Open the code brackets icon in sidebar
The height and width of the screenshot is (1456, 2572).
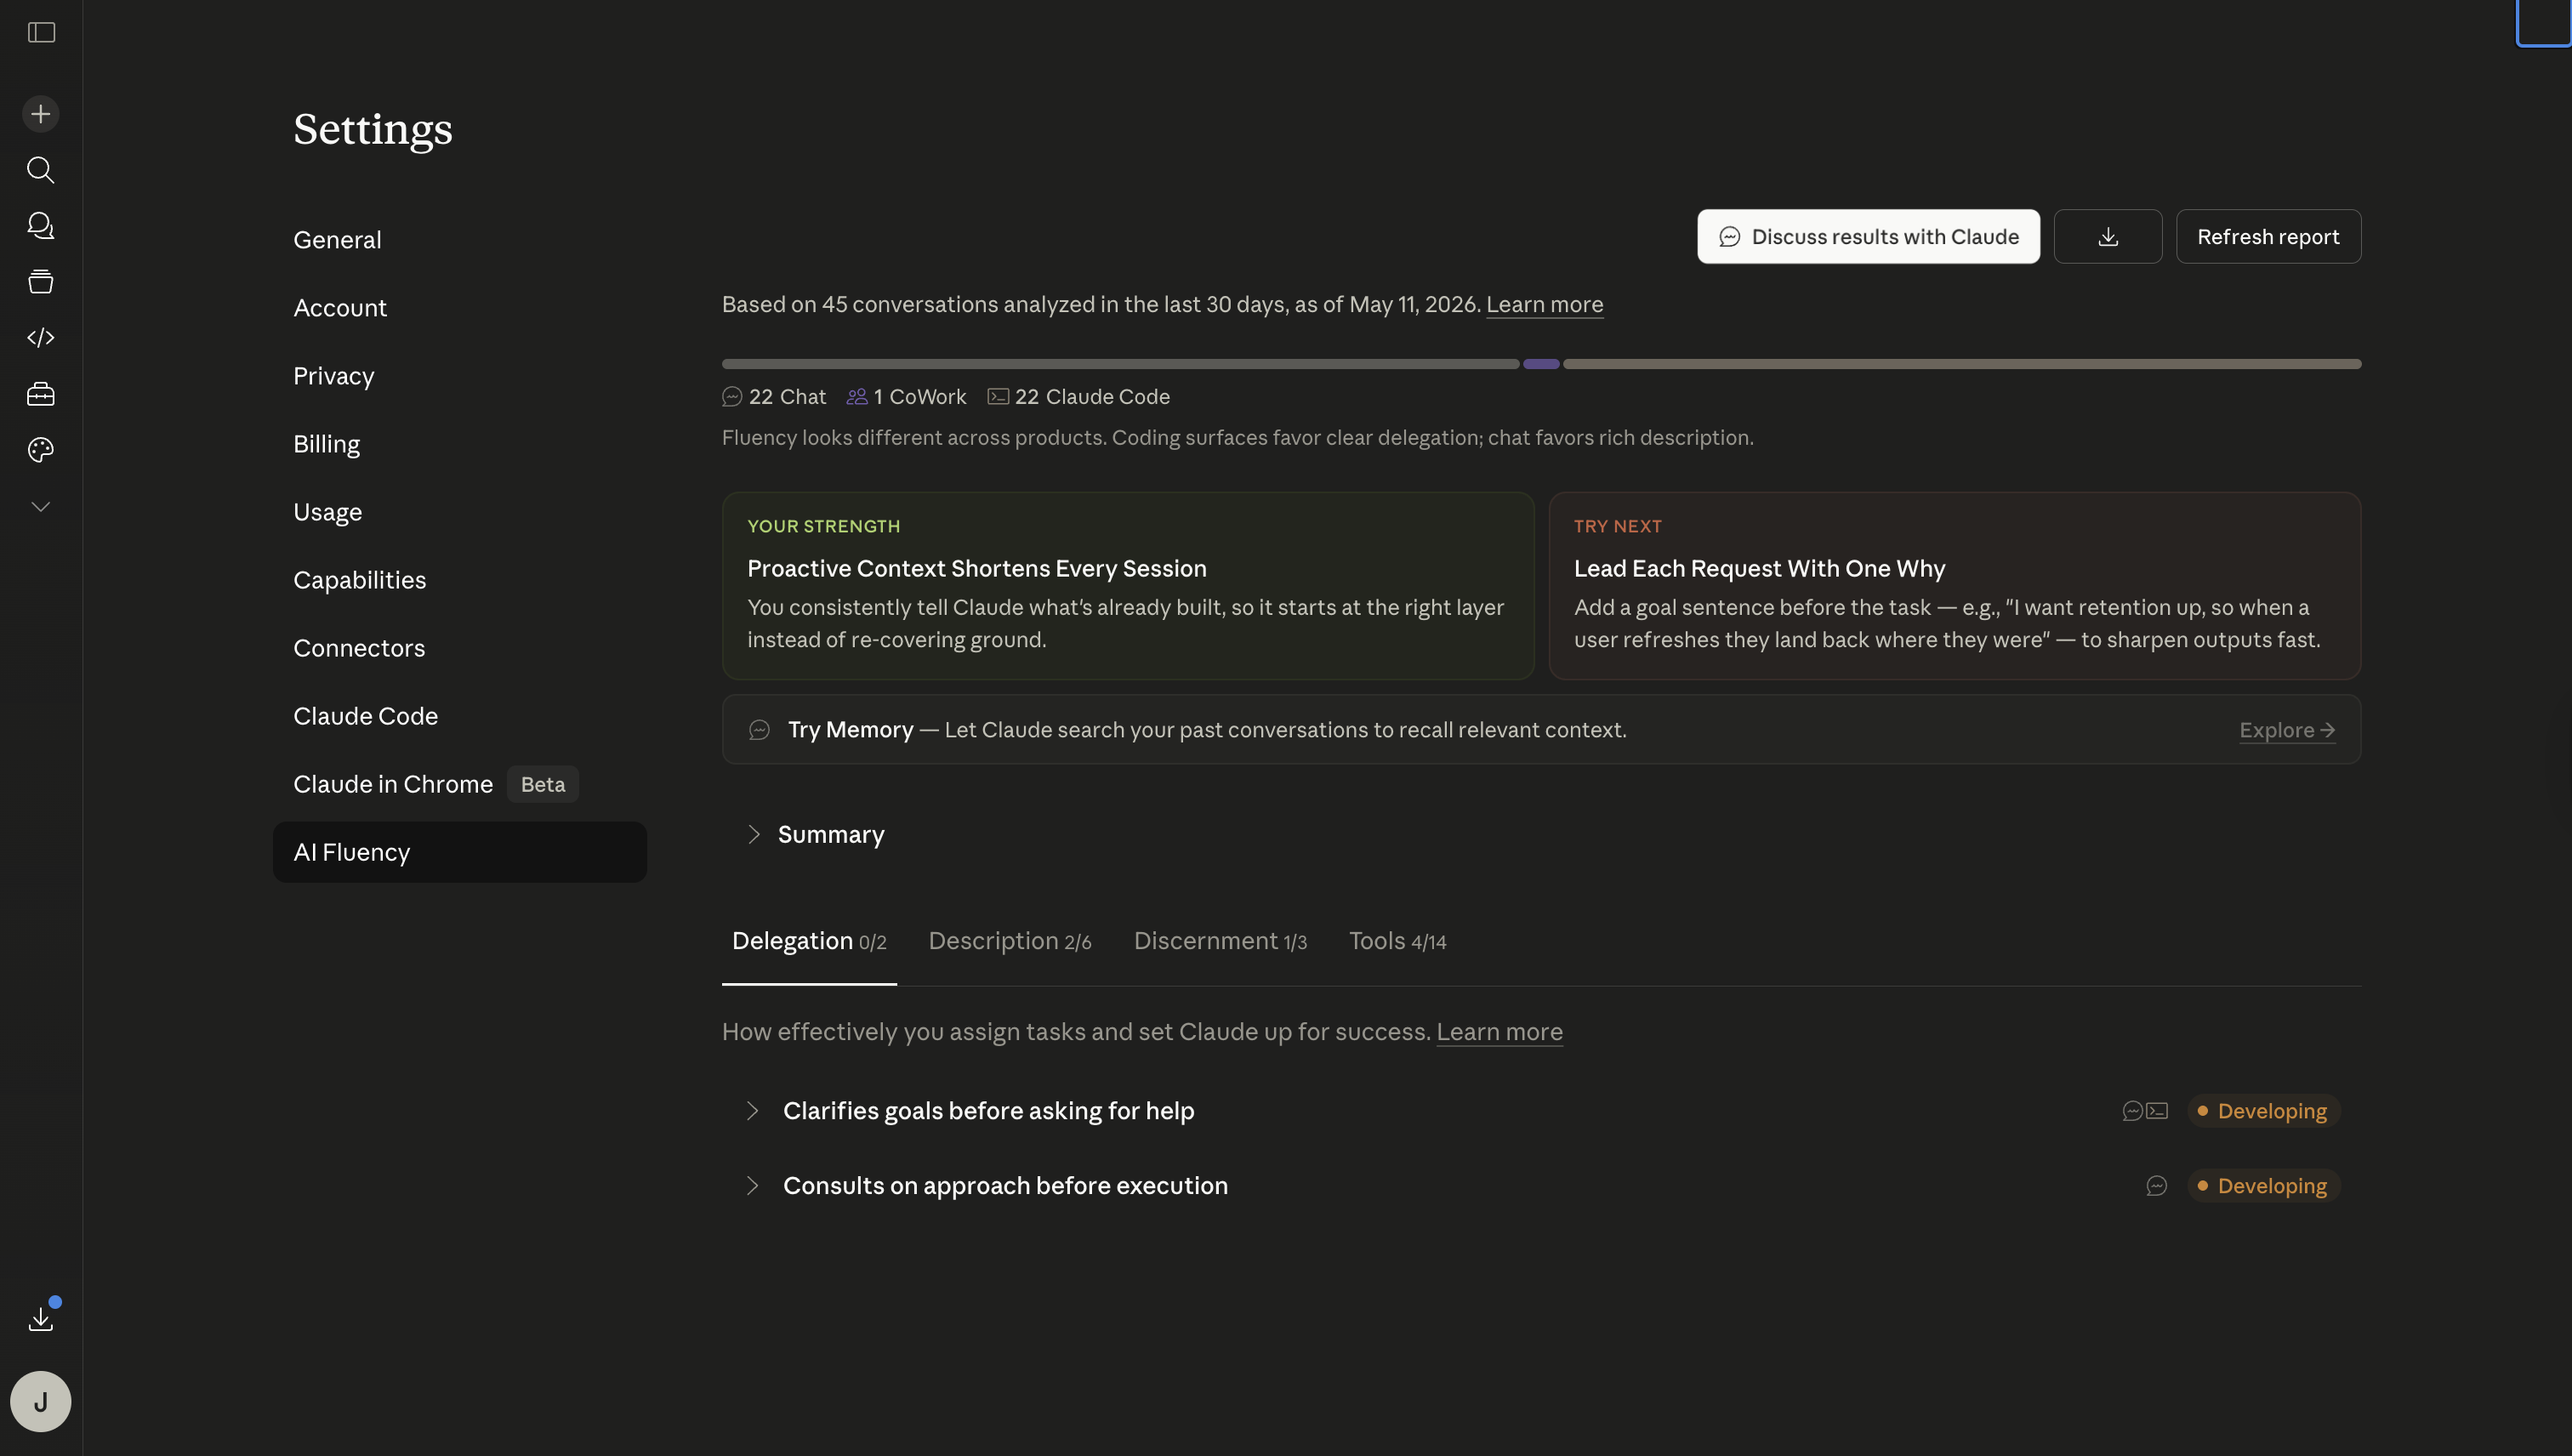[41, 338]
